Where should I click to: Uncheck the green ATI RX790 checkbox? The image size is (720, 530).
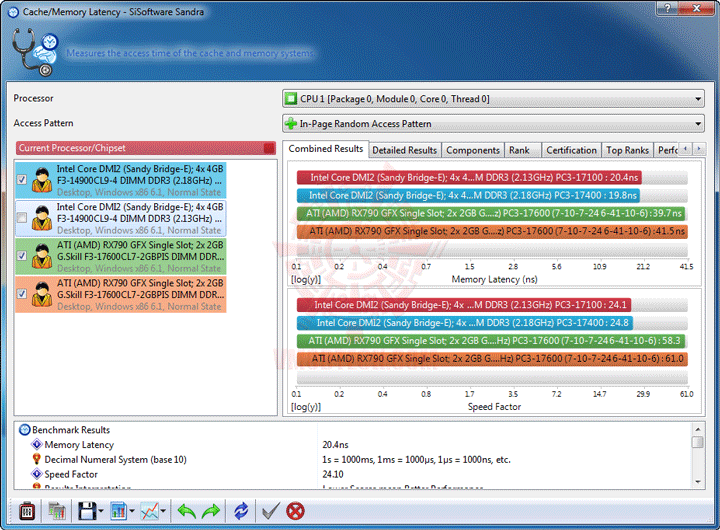(22, 256)
